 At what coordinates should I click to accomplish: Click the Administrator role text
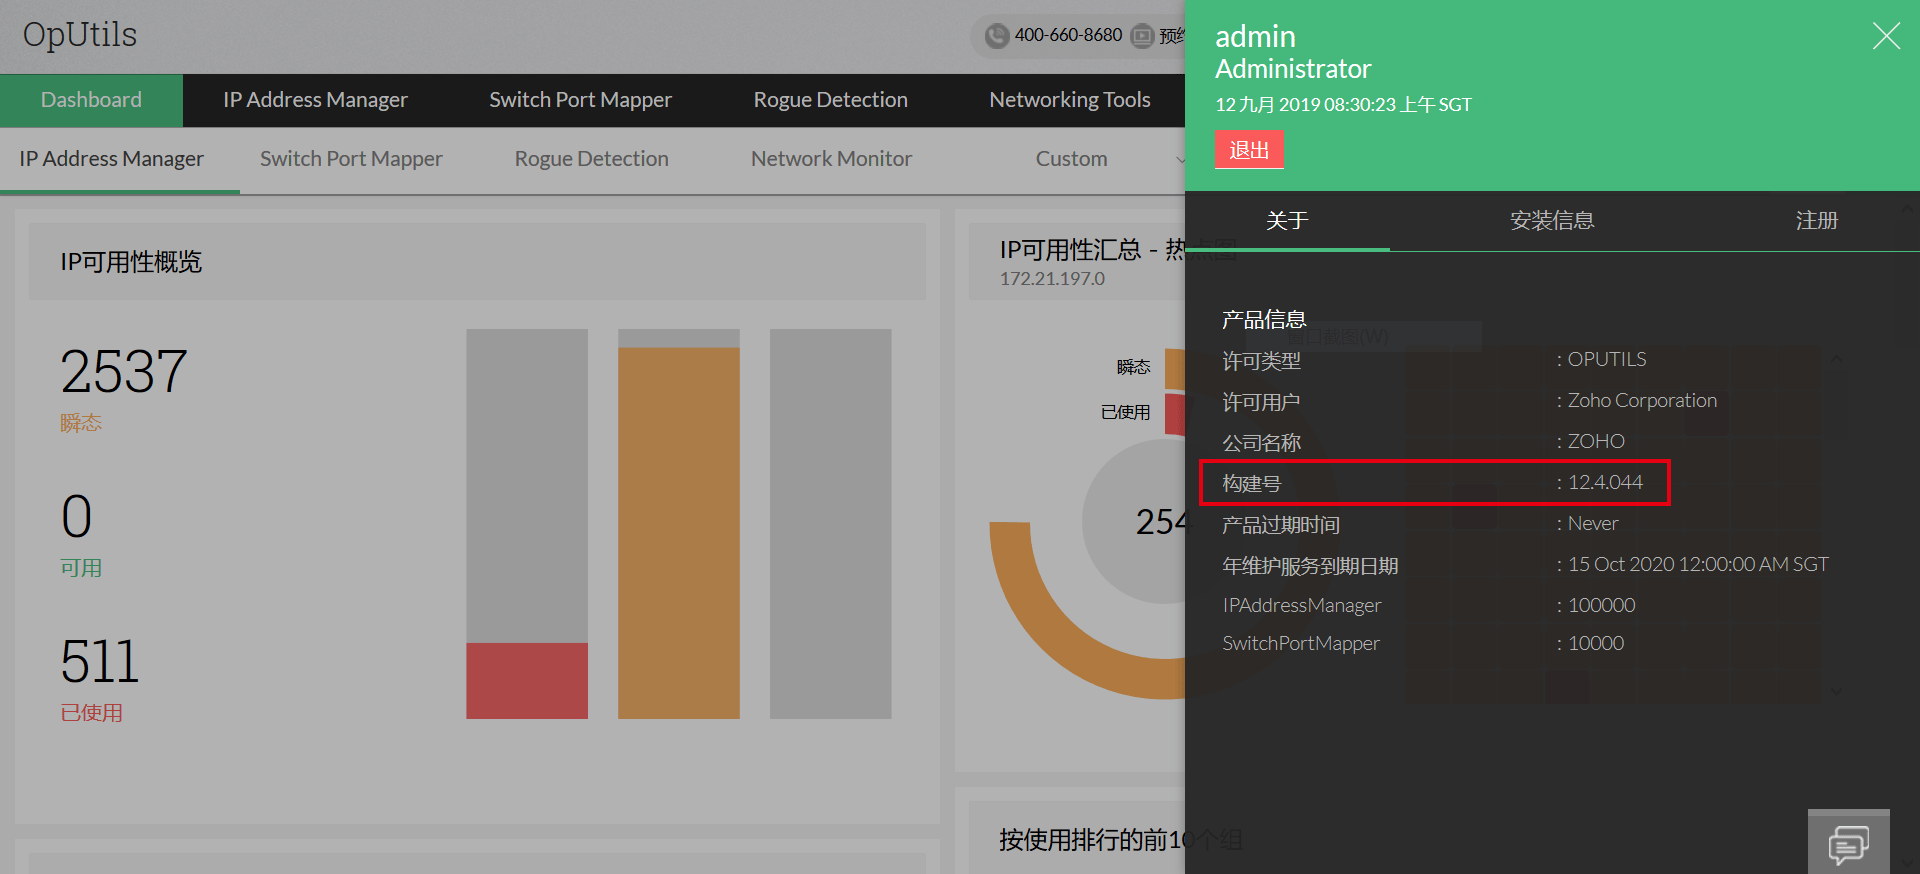[x=1293, y=69]
